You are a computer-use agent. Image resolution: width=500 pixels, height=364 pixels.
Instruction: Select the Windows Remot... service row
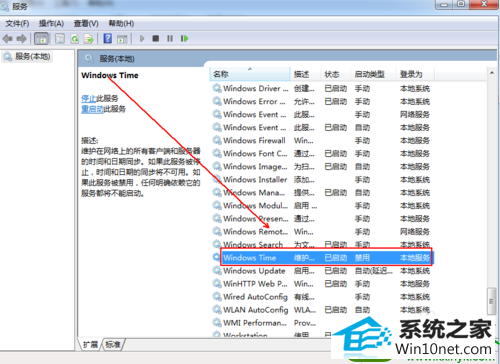(322, 232)
